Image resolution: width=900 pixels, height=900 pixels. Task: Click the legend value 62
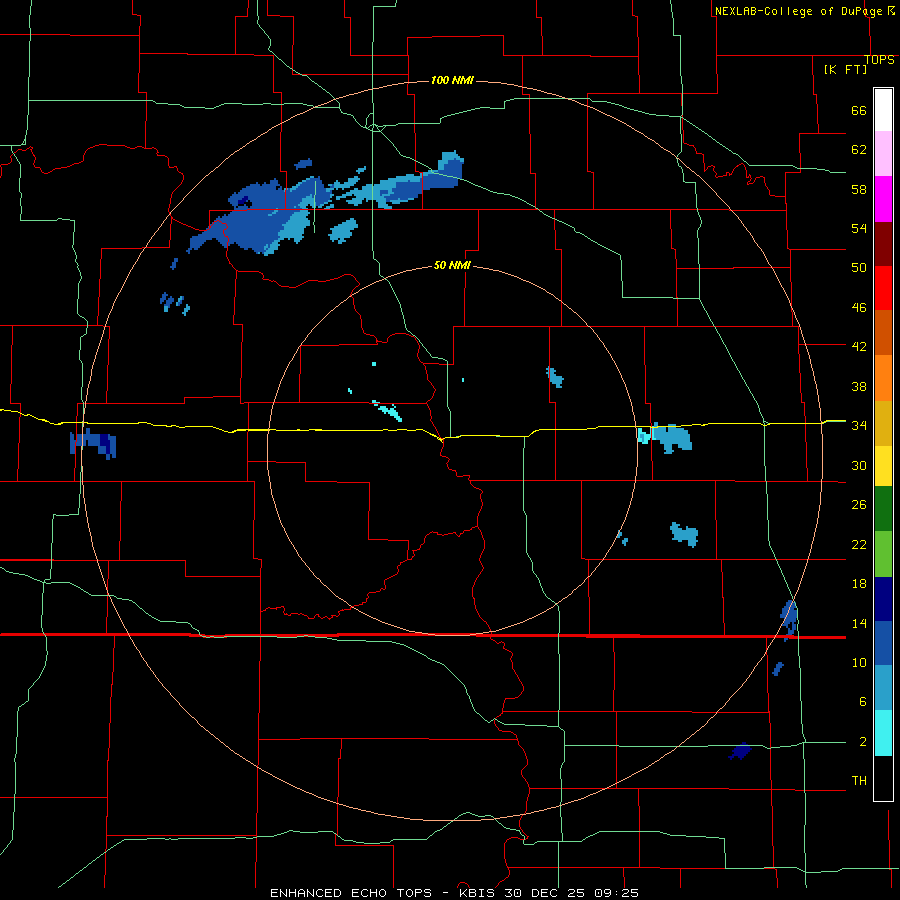tap(859, 150)
